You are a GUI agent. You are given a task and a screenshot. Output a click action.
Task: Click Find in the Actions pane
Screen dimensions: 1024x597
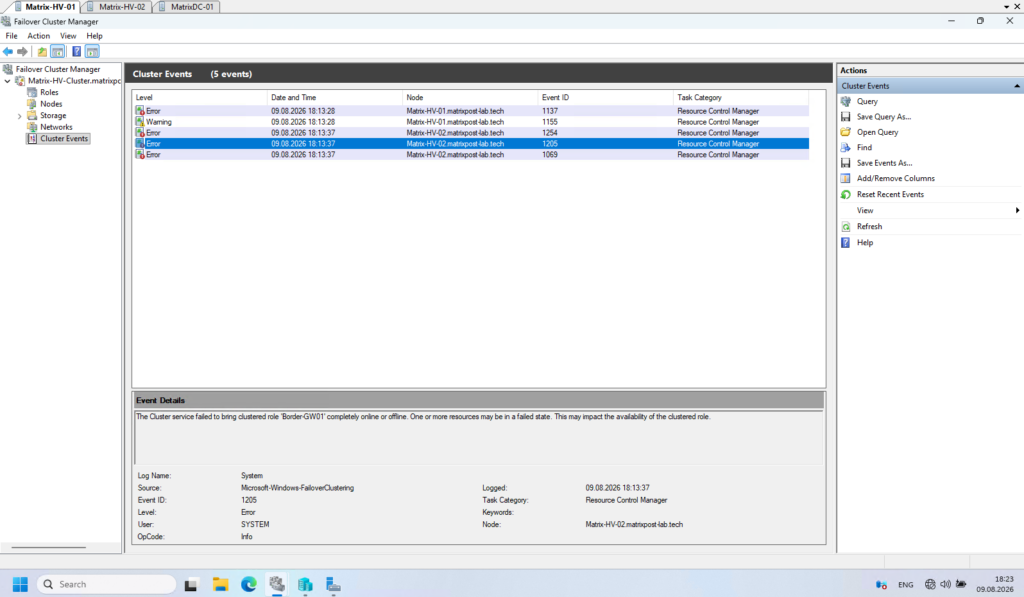click(864, 148)
